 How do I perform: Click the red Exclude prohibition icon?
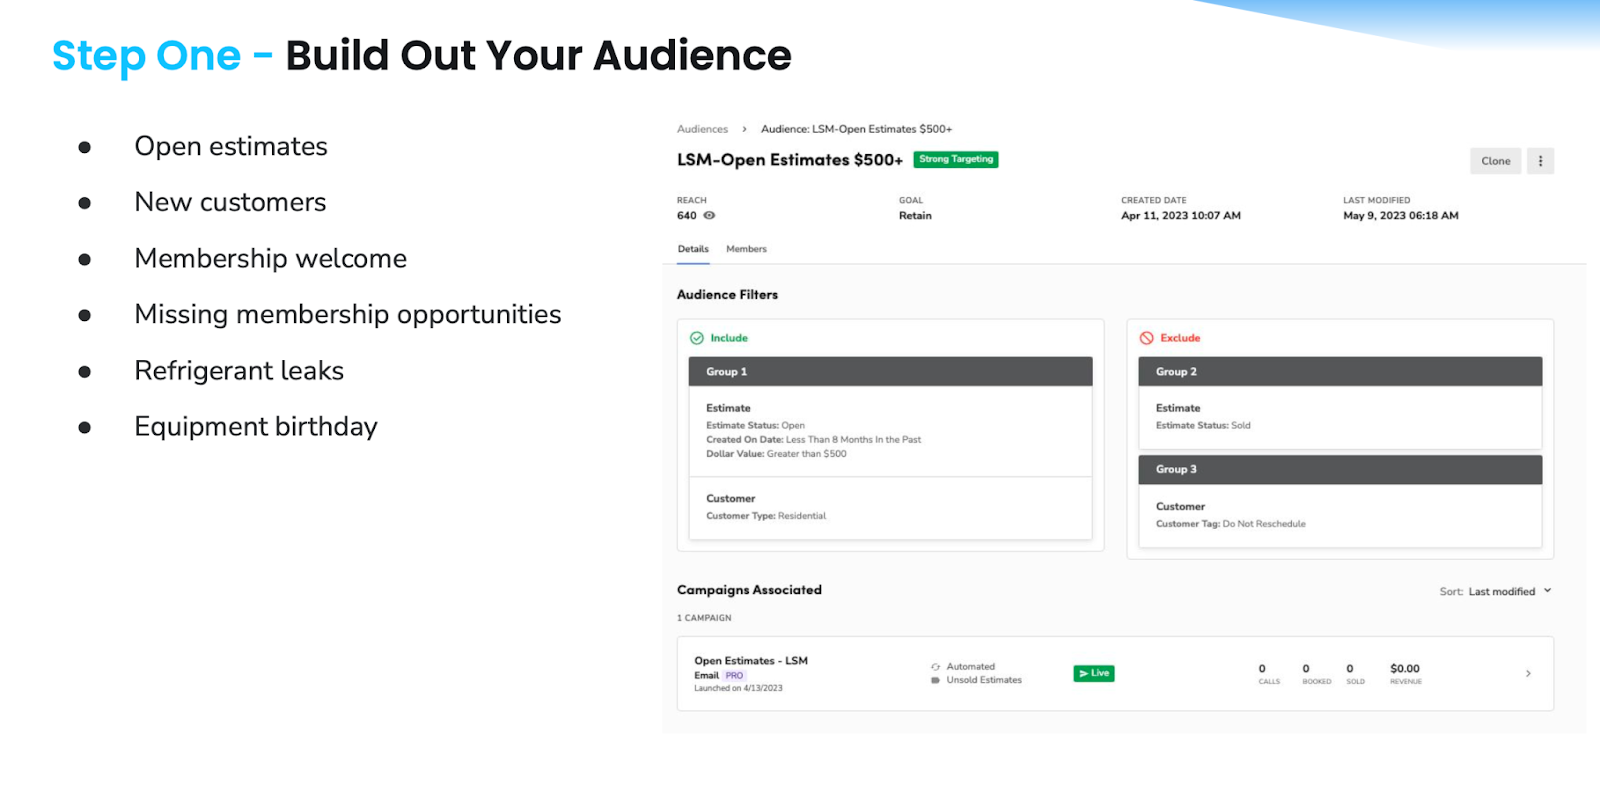click(1148, 338)
